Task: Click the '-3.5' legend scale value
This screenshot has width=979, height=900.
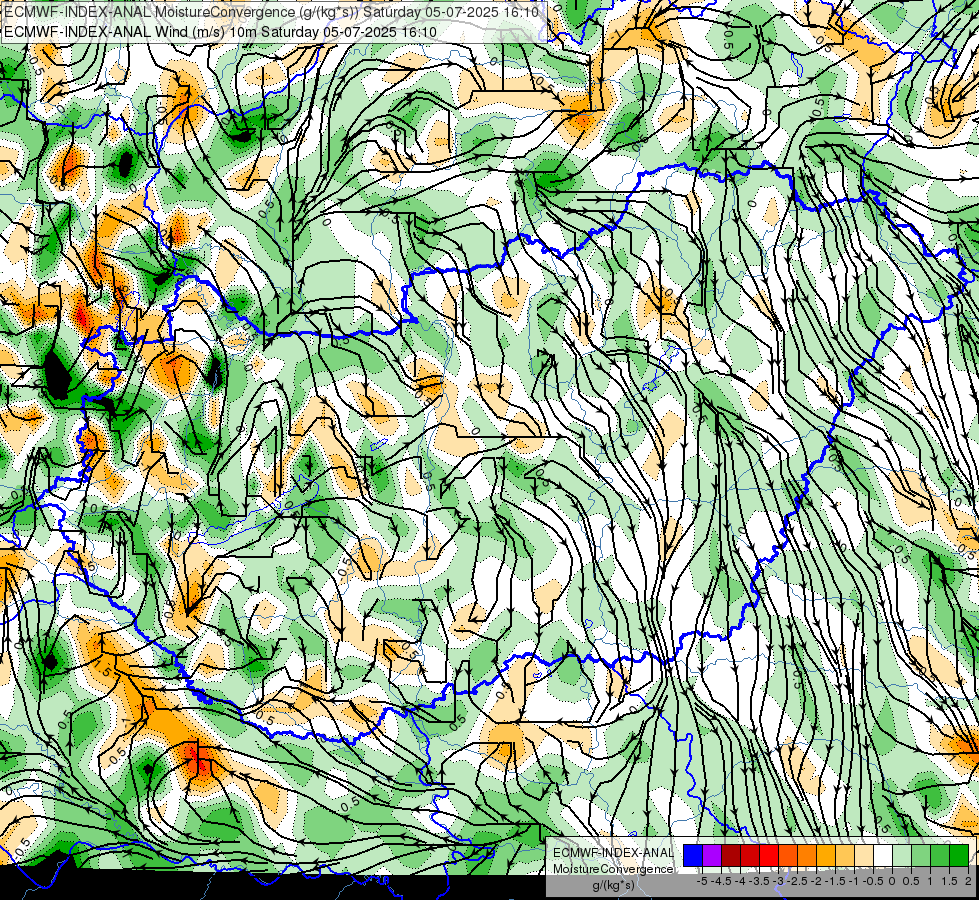Action: (759, 881)
